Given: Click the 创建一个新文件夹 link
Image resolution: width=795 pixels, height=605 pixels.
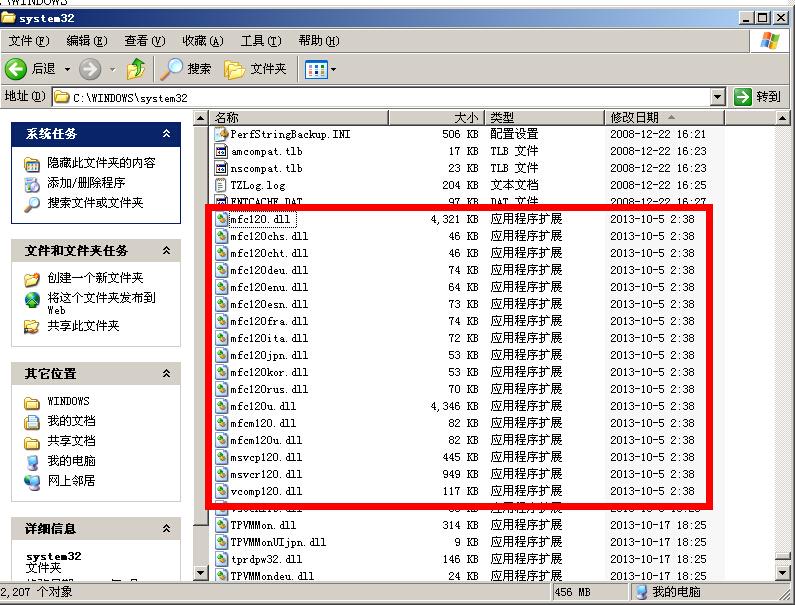Looking at the screenshot, I should pyautogui.click(x=95, y=278).
